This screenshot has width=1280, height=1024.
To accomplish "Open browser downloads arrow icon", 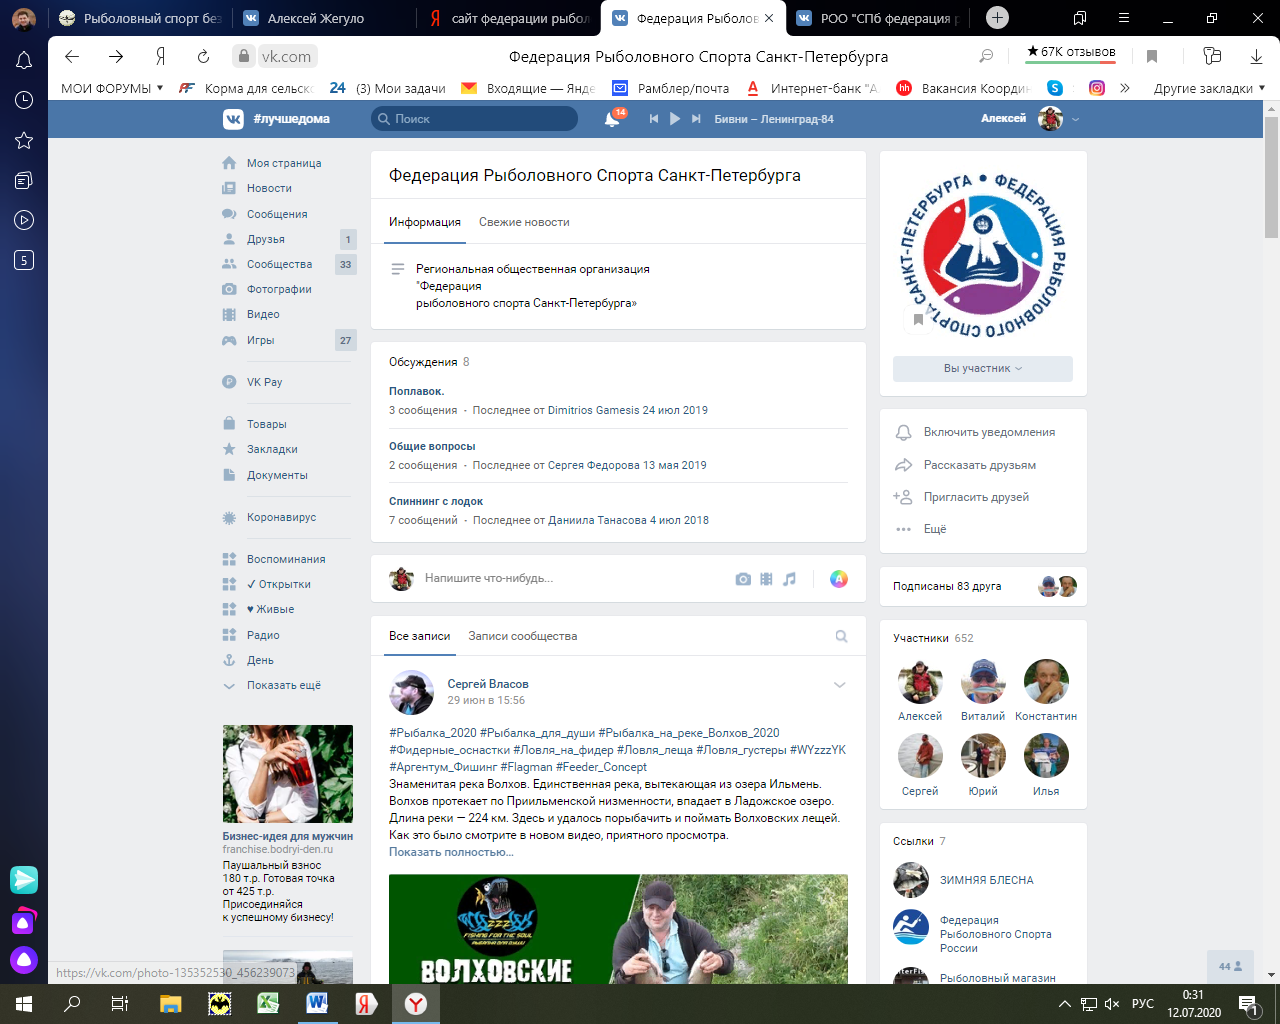I will pyautogui.click(x=1256, y=57).
